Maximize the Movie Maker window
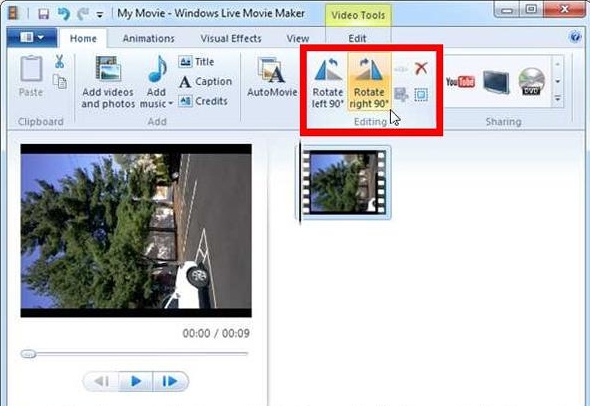This screenshot has width=590, height=406. (531, 9)
